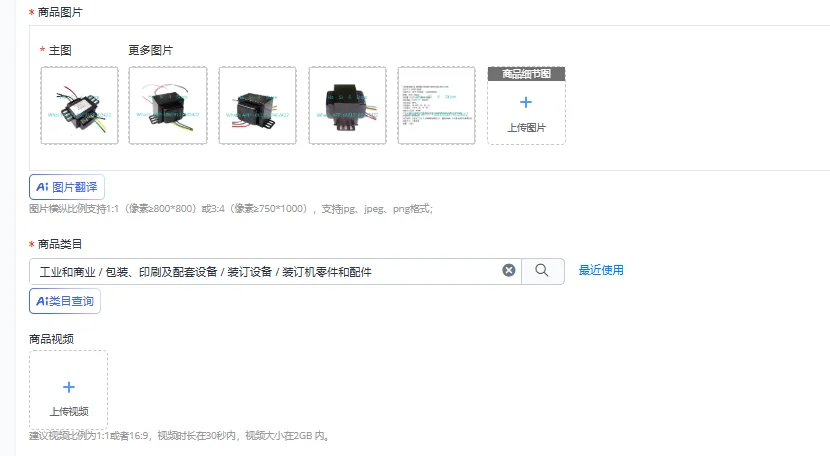
Task: Clear the product category field
Action: (509, 271)
